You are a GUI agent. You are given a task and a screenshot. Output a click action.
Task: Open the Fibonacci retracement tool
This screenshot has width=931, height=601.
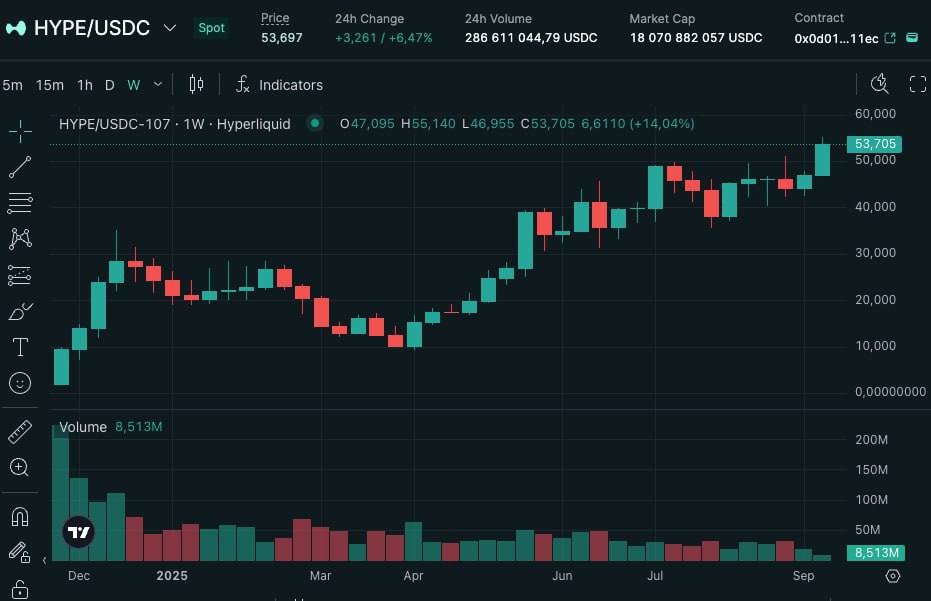click(x=20, y=203)
